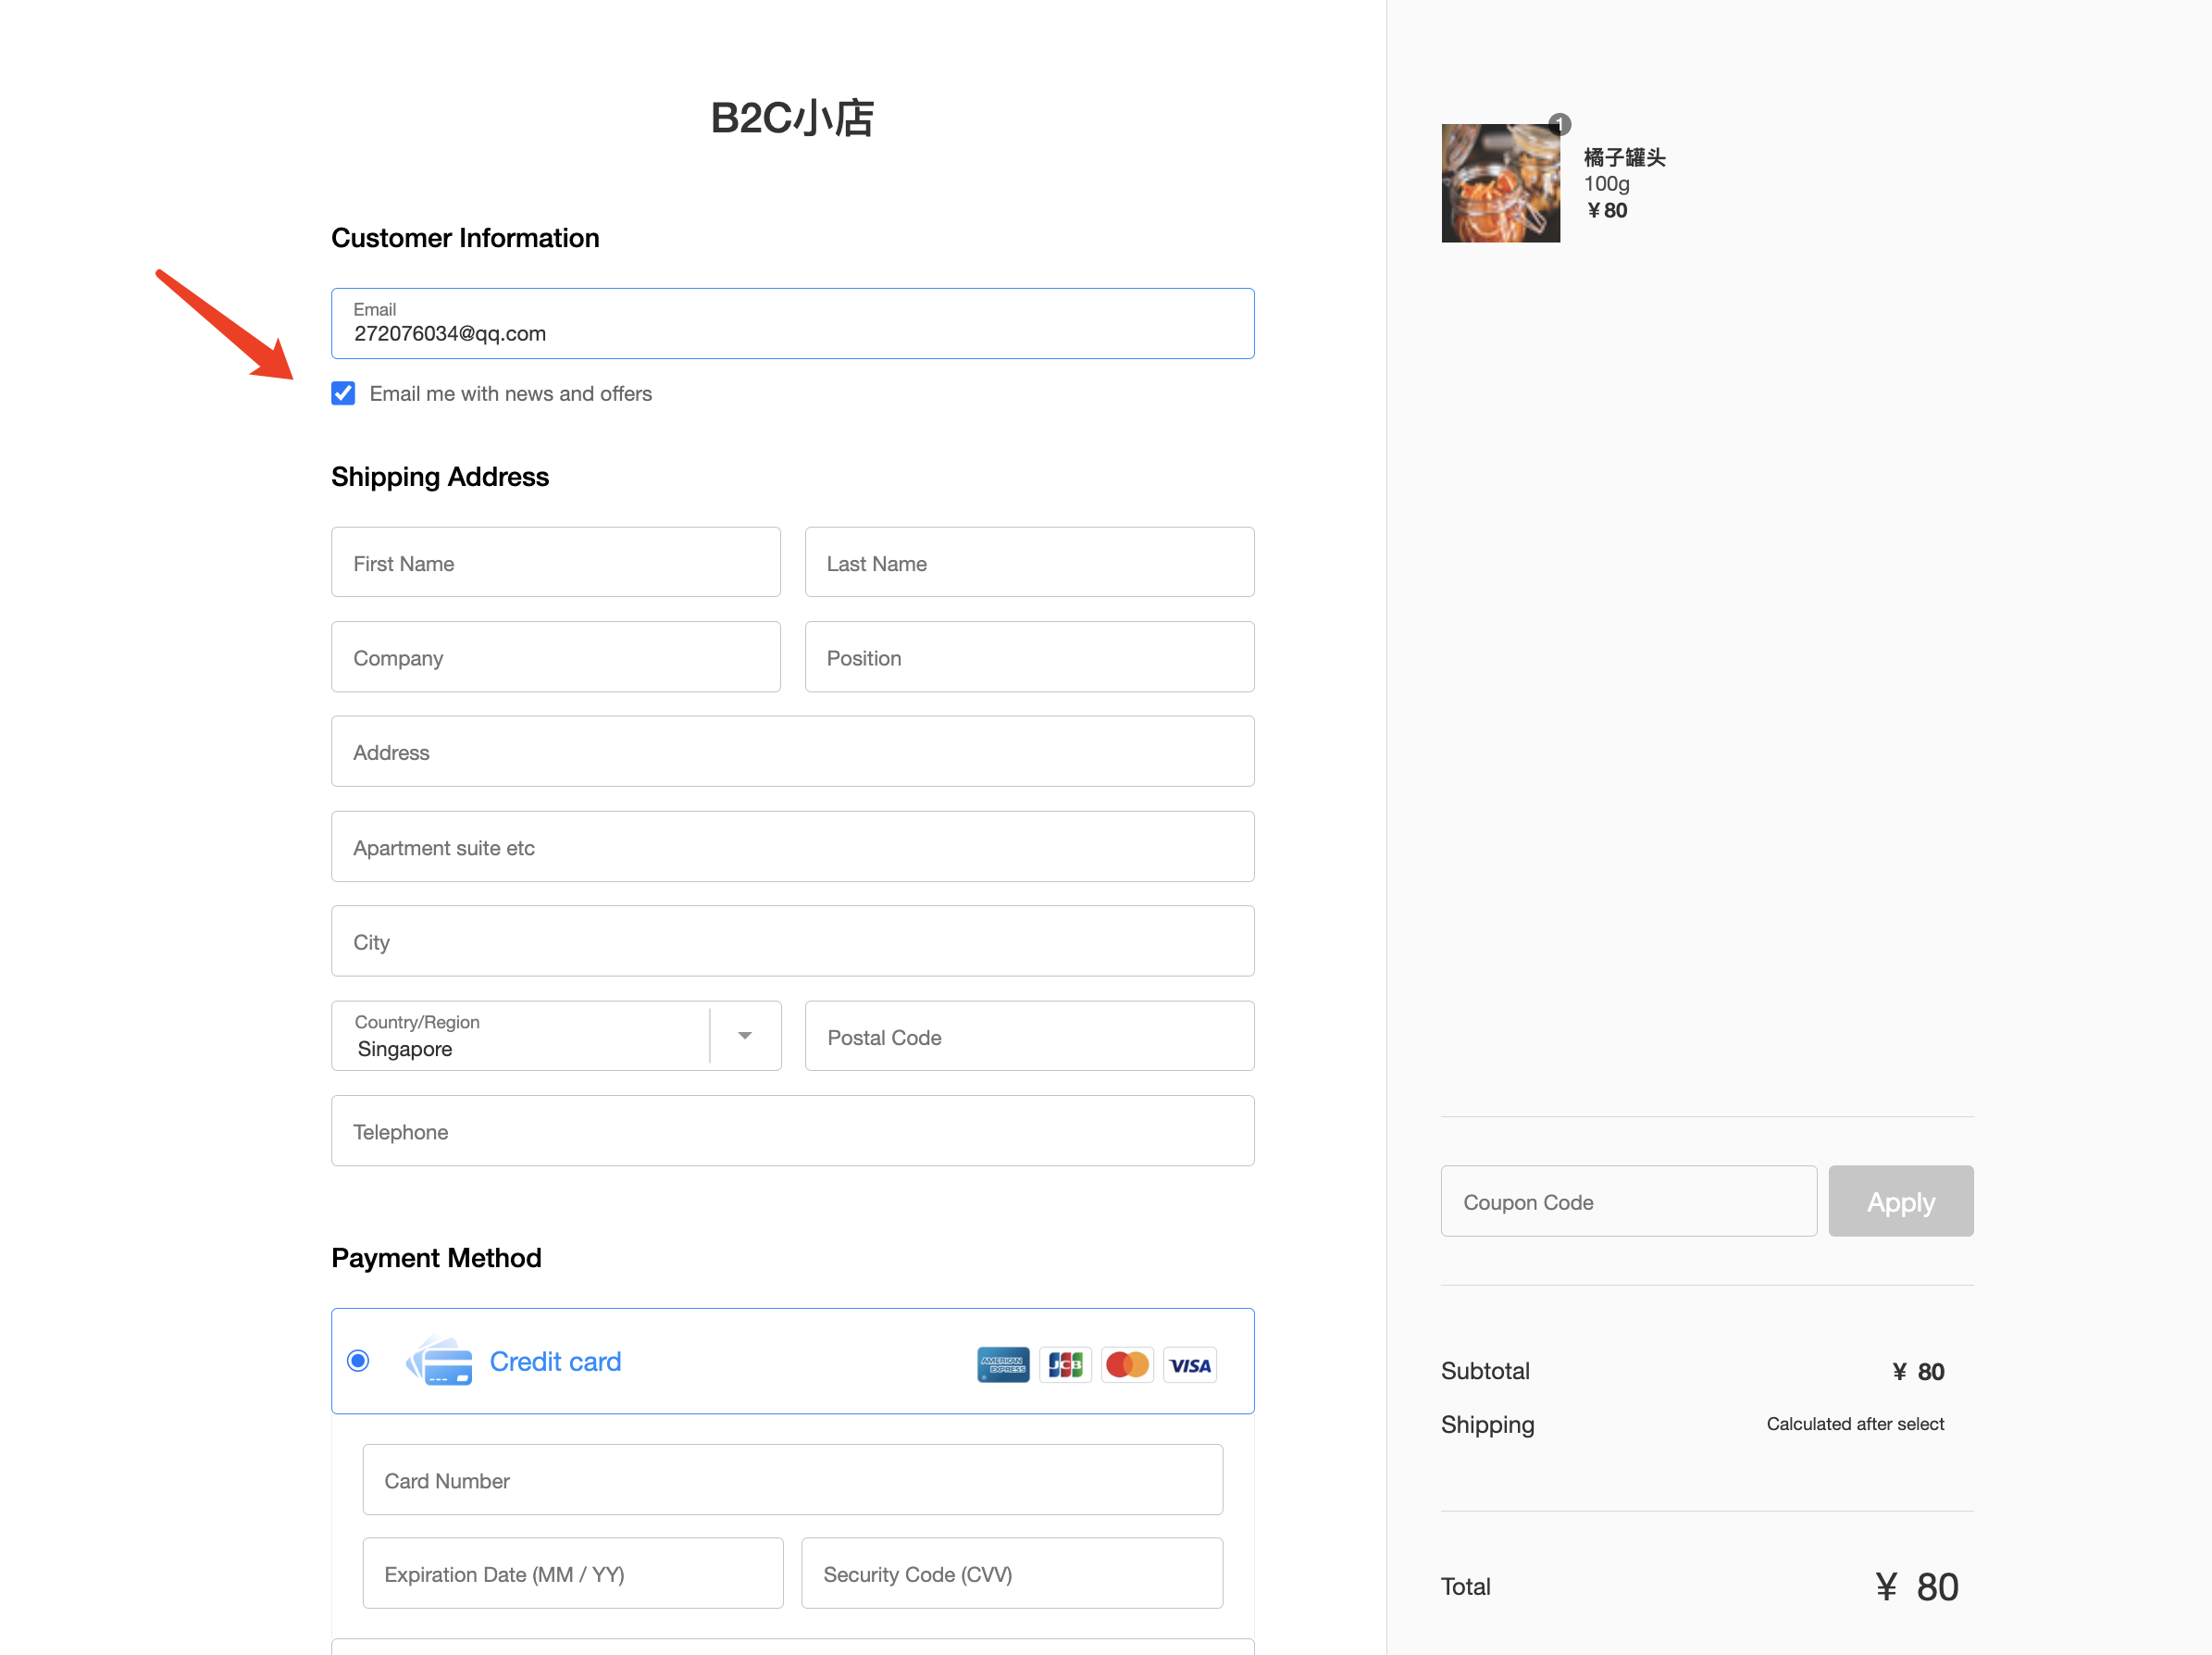Focus the Postal Code field

point(1028,1036)
